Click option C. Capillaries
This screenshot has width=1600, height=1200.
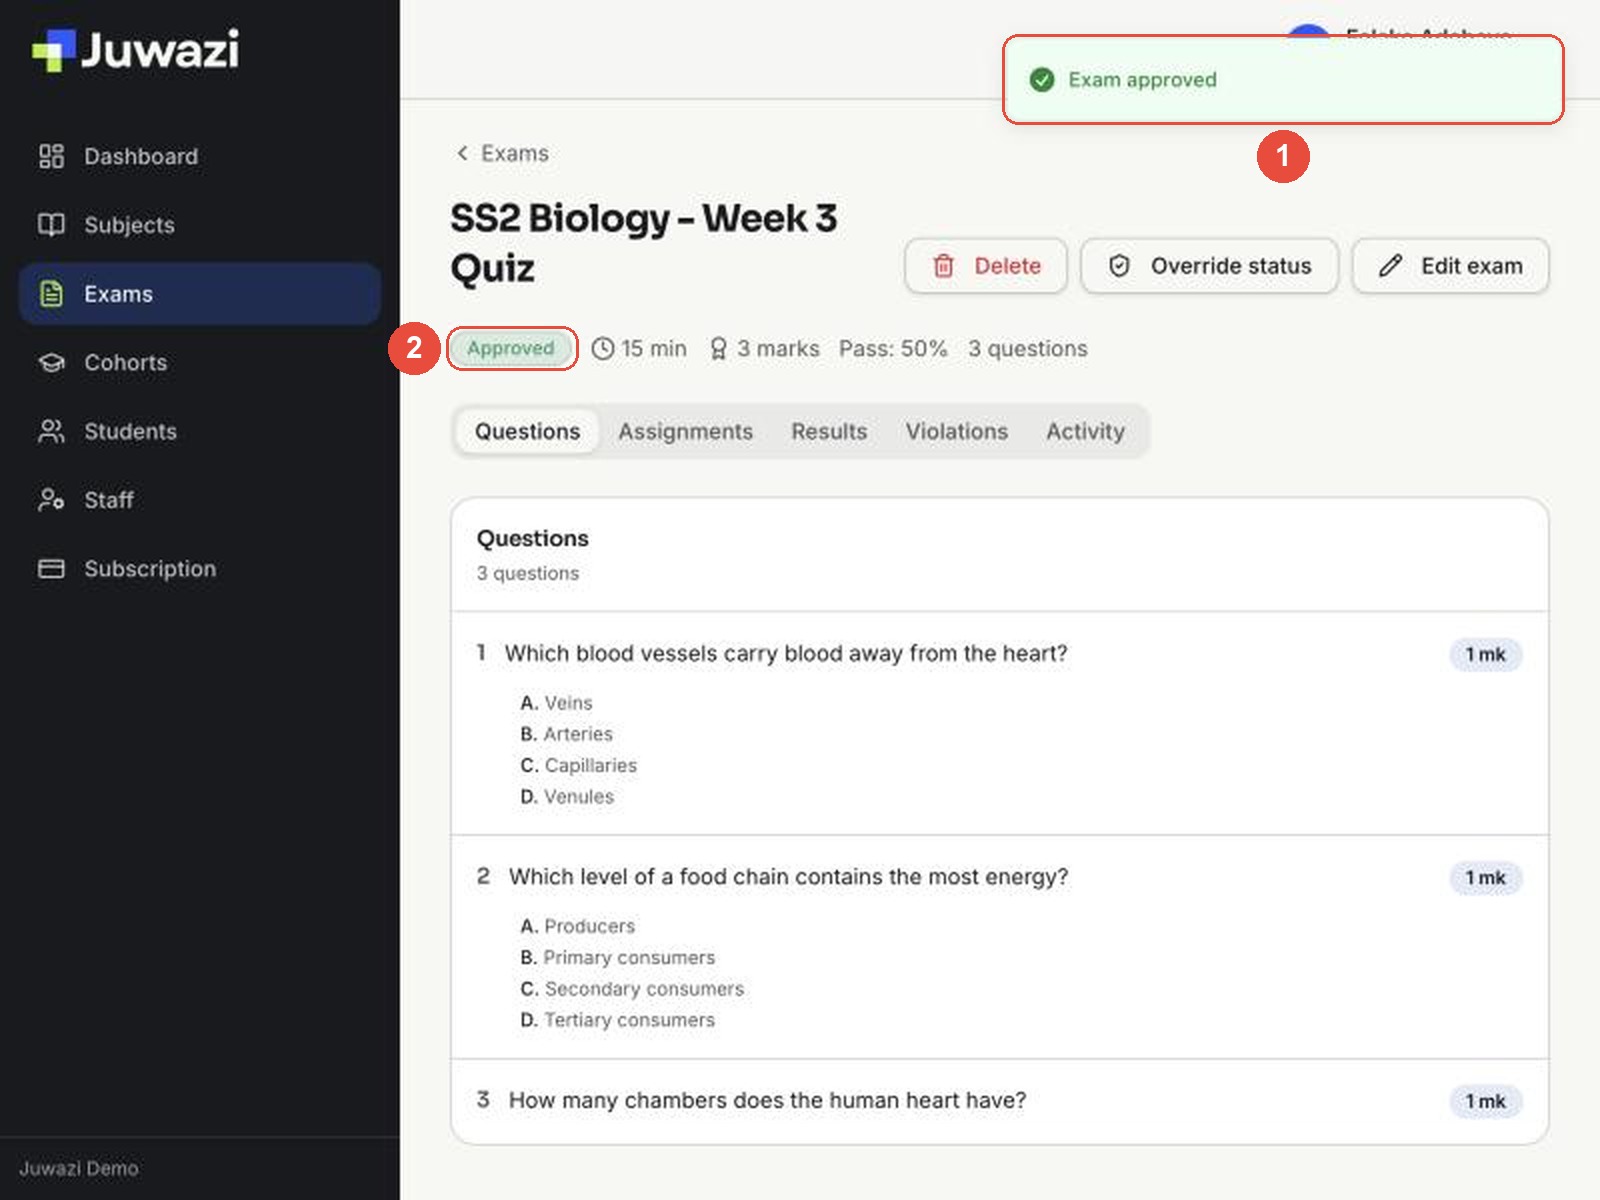(x=578, y=765)
